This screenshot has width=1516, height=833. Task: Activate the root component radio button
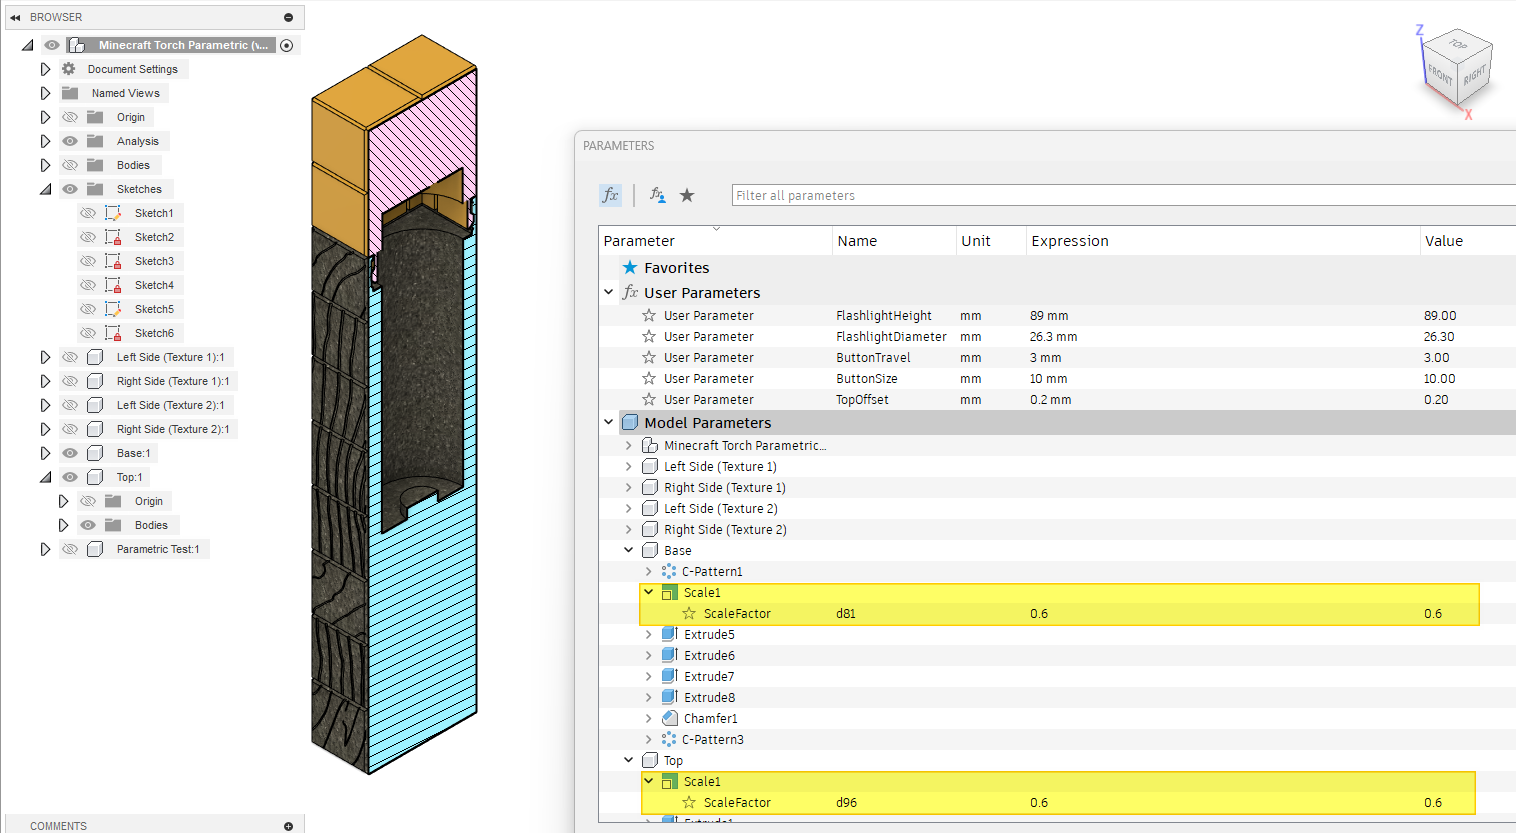[x=287, y=45]
